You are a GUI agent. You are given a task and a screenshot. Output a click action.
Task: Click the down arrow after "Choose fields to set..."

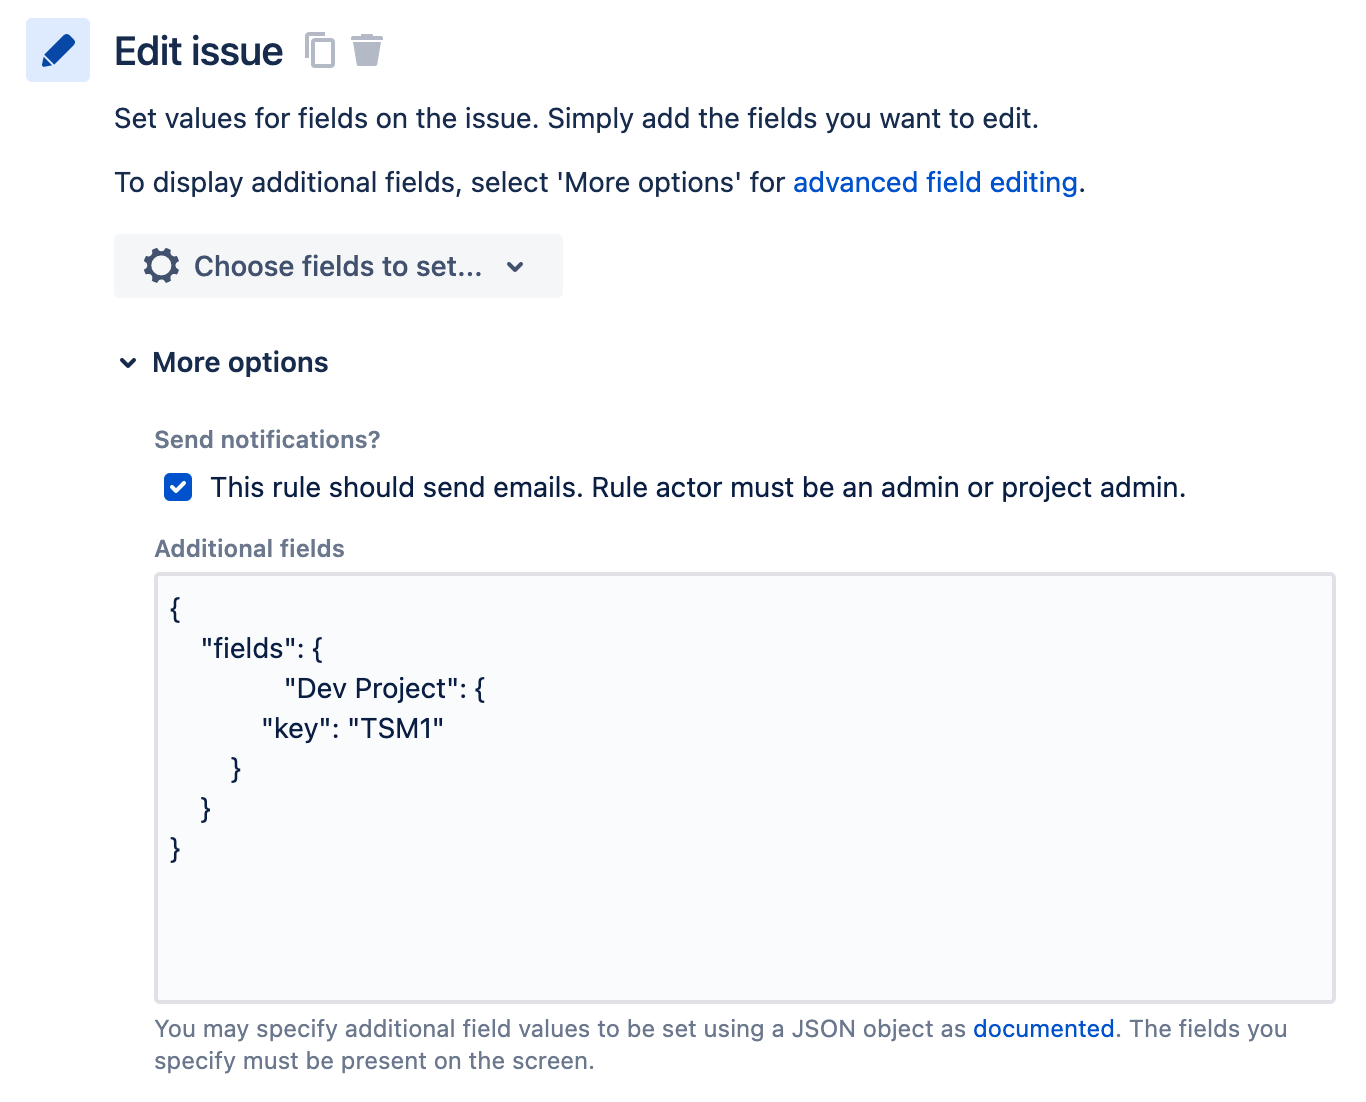[515, 267]
